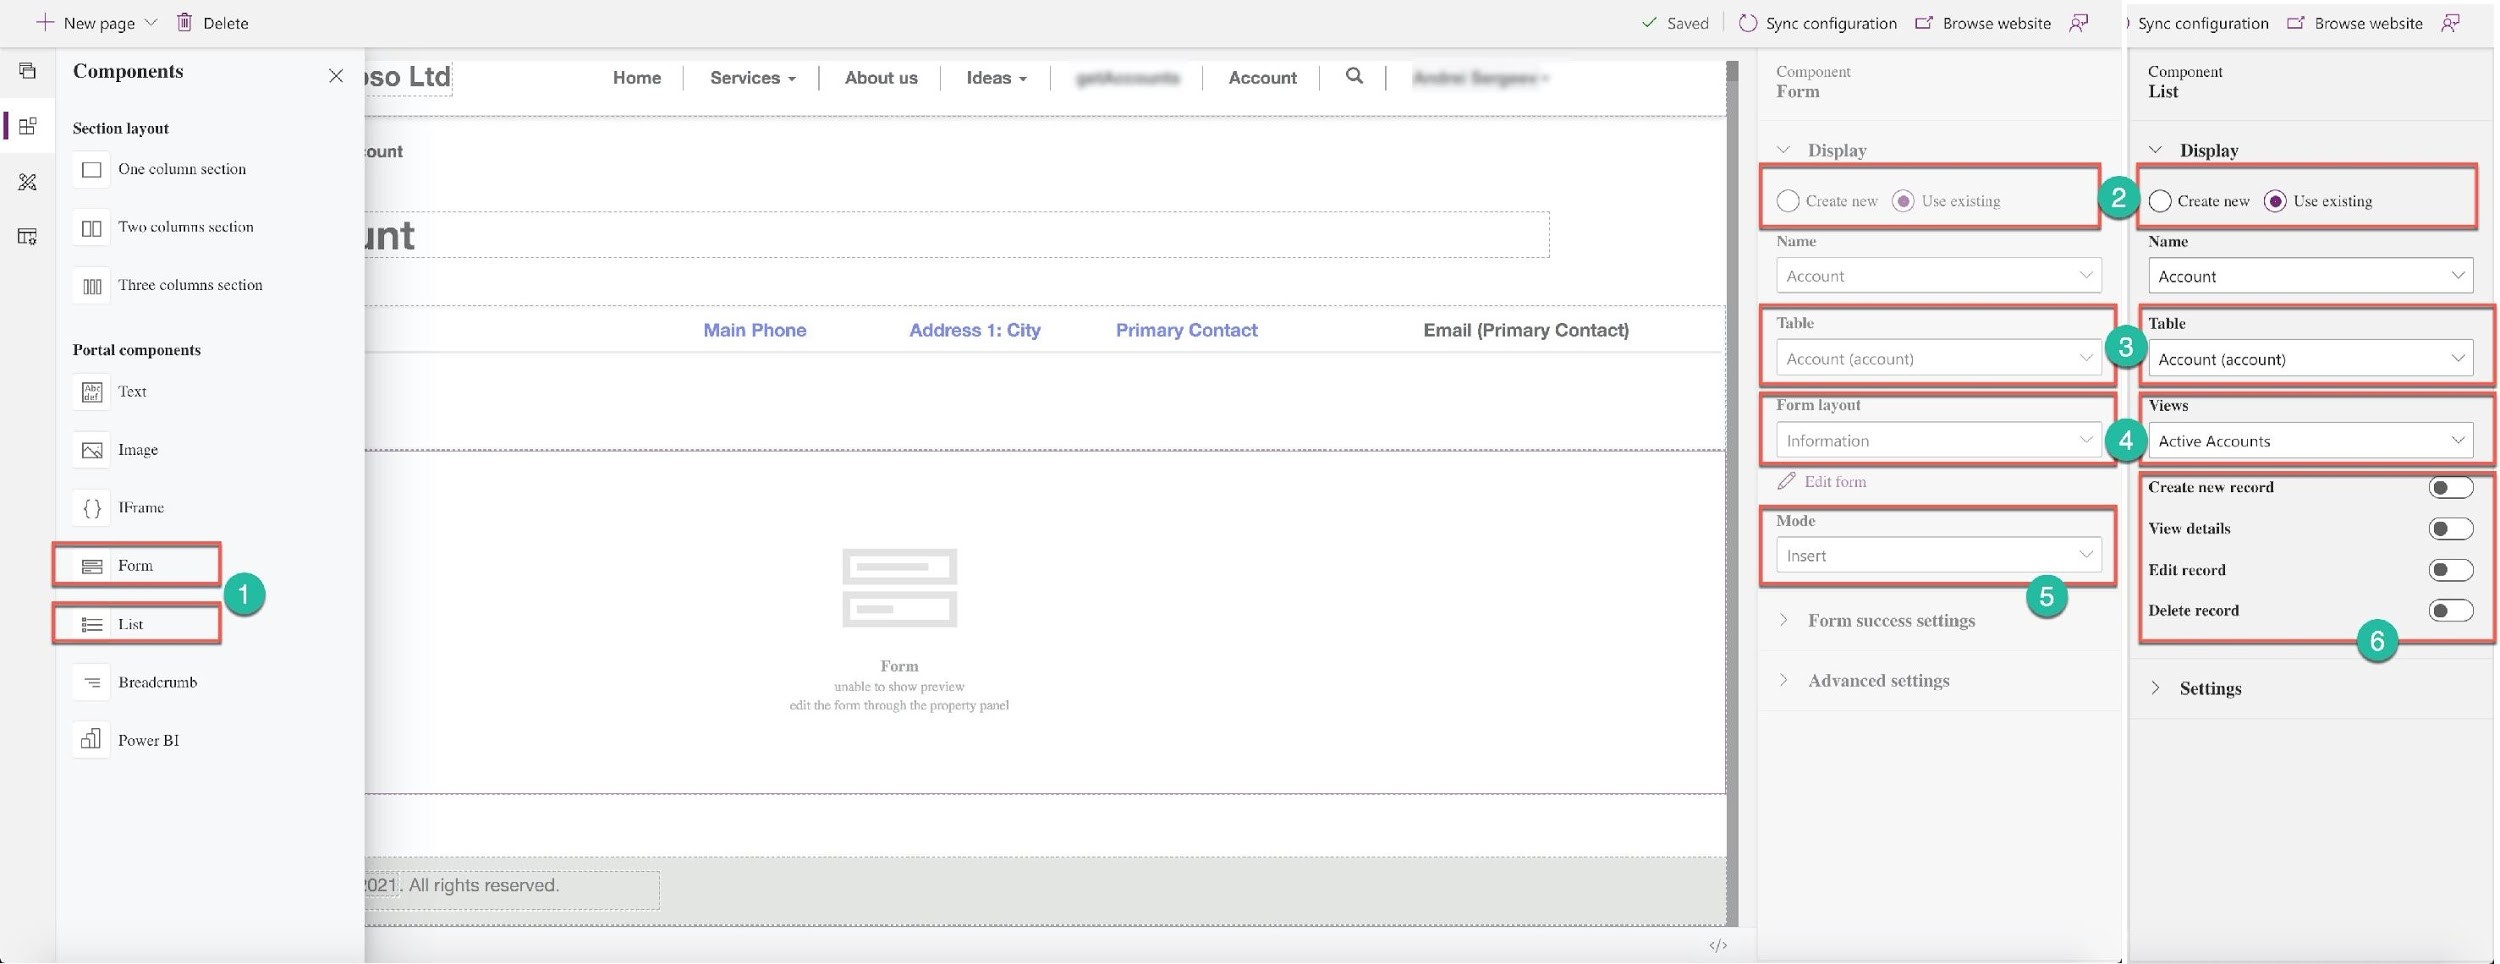Click the Edit form link
2500x964 pixels.
(x=1822, y=482)
